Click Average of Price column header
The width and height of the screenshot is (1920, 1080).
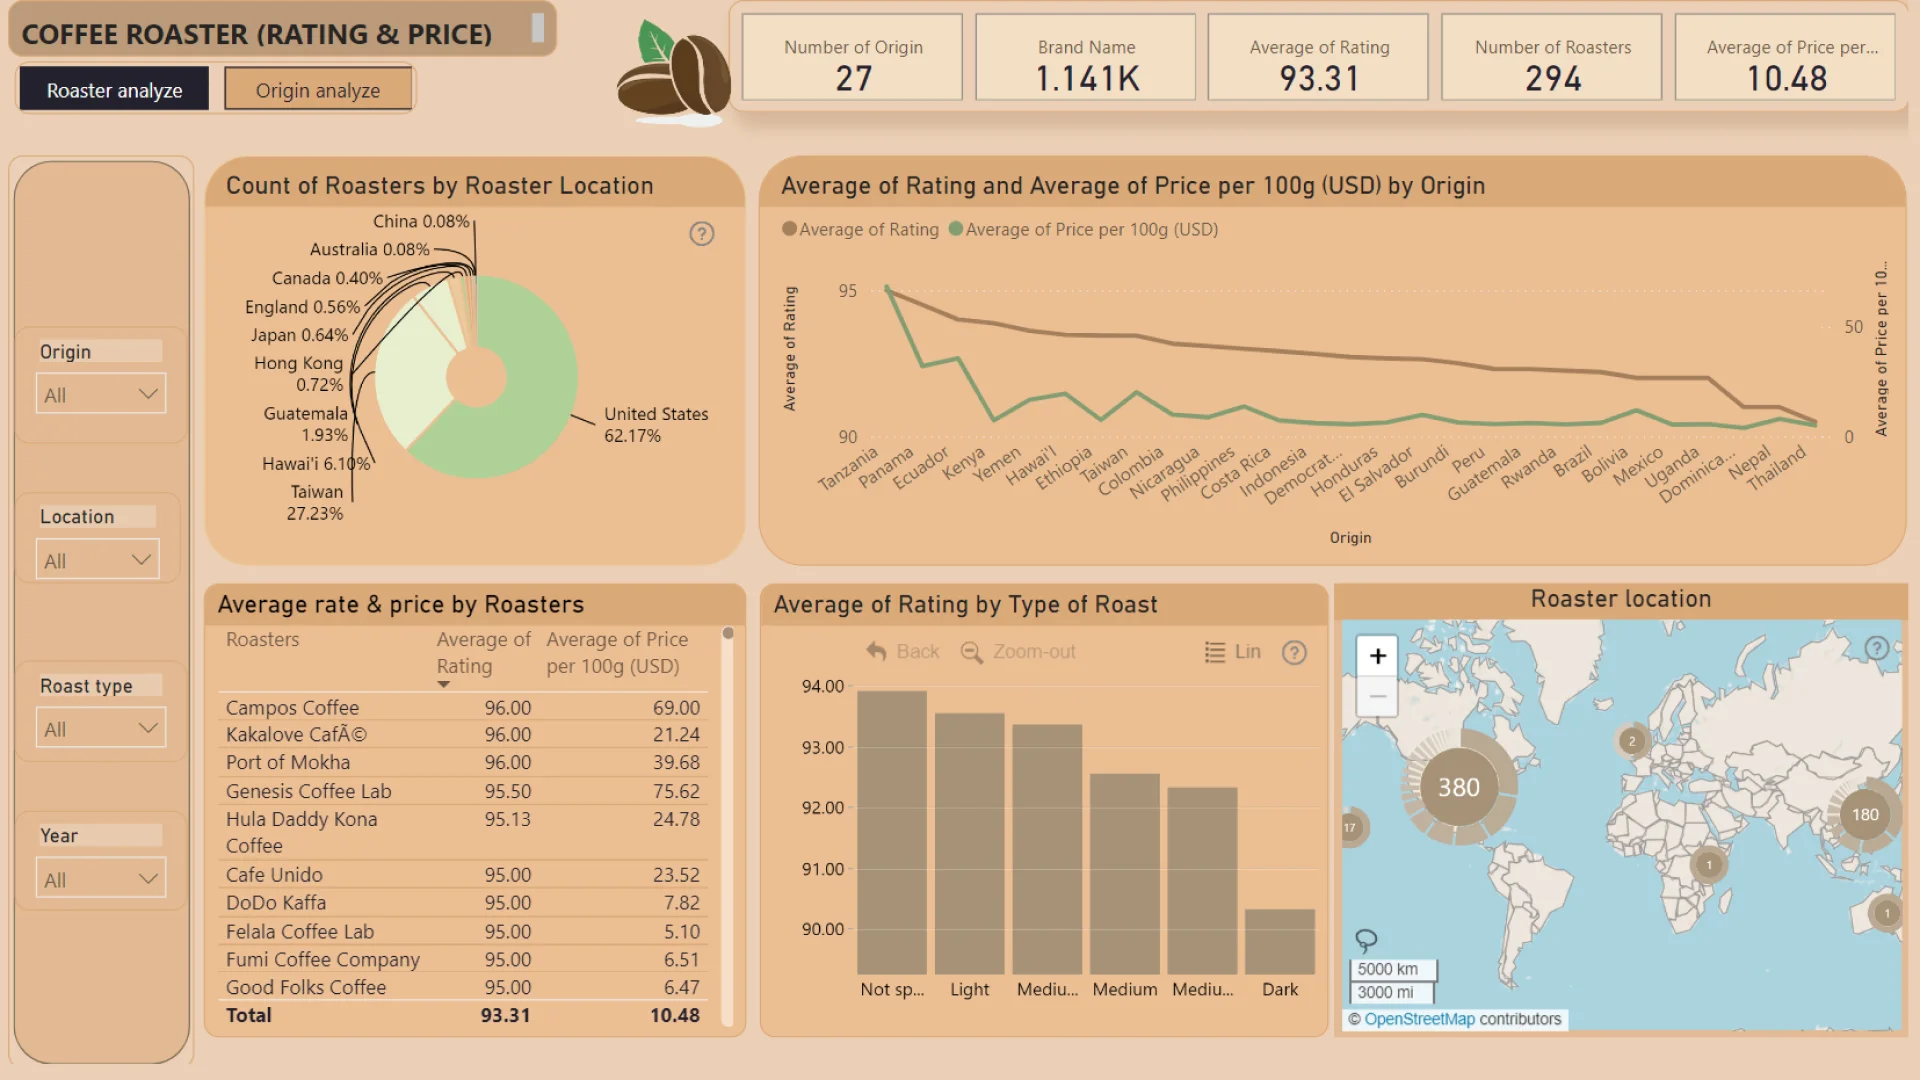coord(617,653)
